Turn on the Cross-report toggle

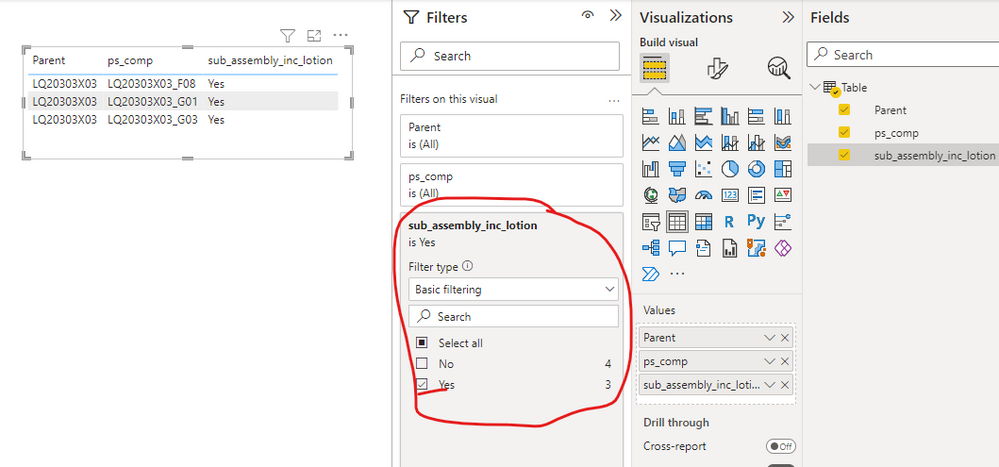click(780, 447)
